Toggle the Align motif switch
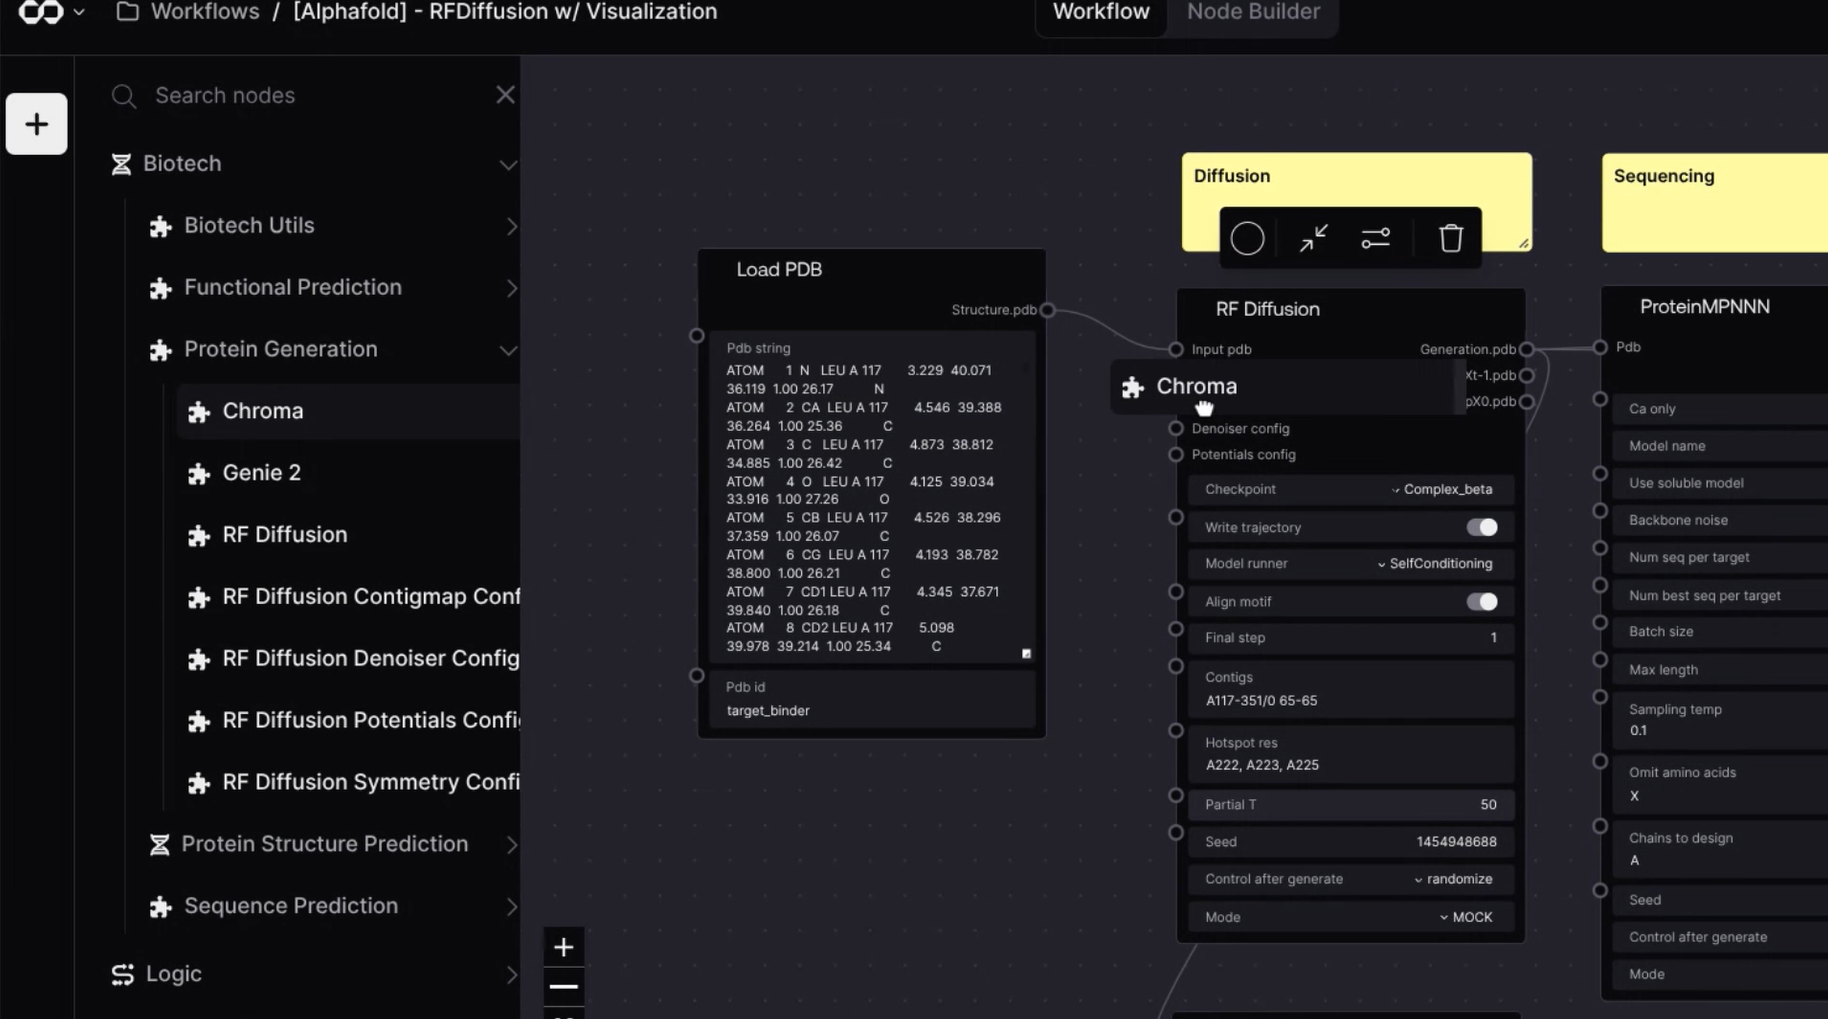Viewport: 1828px width, 1019px height. [1482, 601]
